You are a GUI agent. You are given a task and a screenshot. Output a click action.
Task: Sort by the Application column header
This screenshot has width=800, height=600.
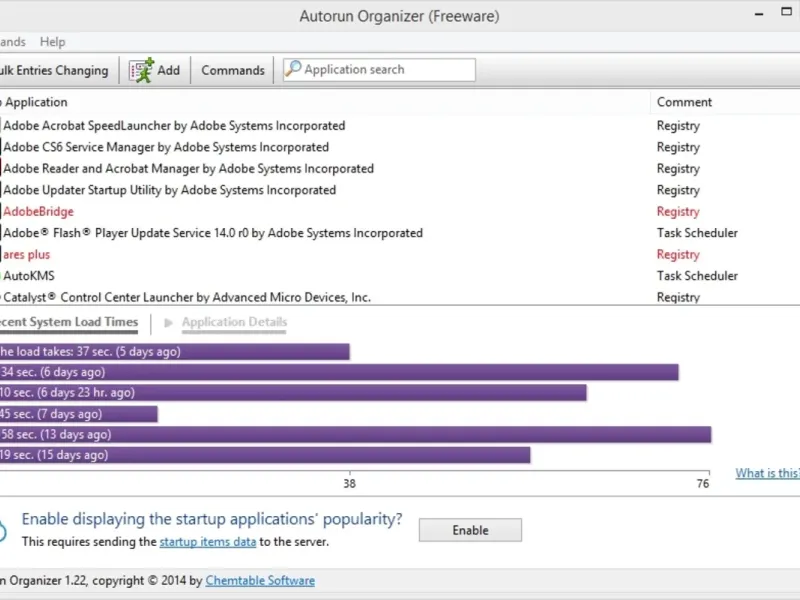tap(36, 102)
